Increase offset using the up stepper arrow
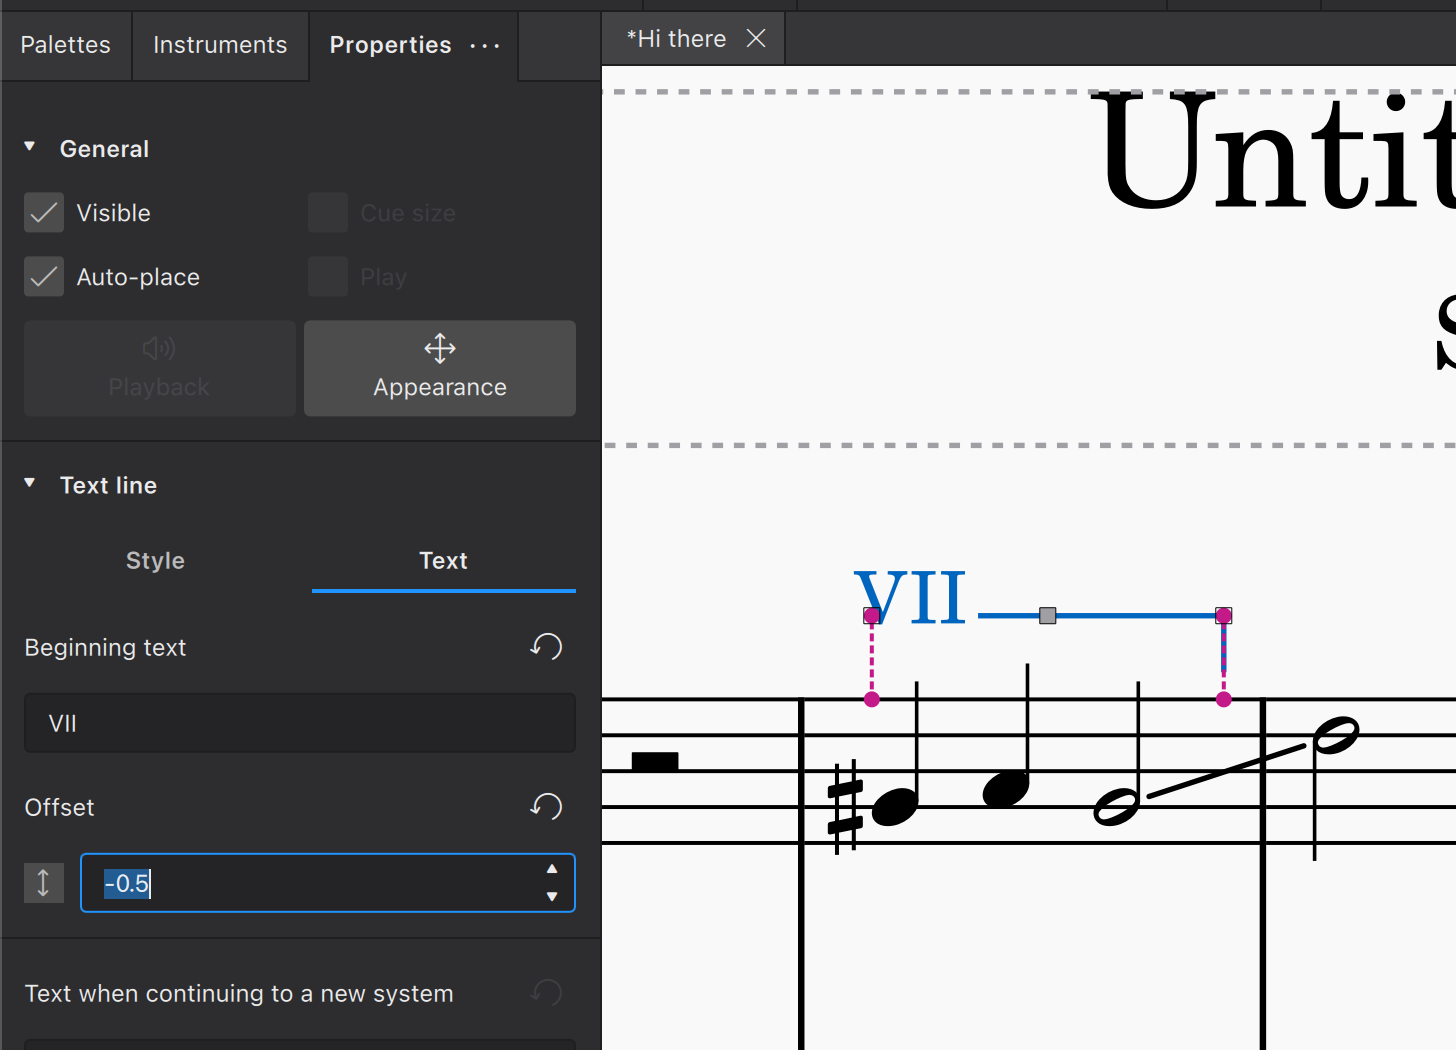The image size is (1456, 1050). tap(551, 870)
